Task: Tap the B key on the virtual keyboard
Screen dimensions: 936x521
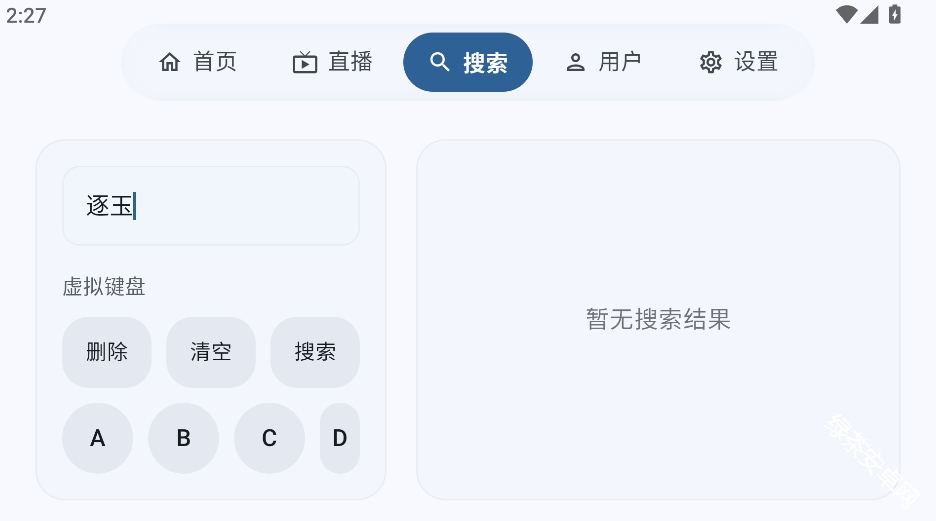Action: coord(183,438)
